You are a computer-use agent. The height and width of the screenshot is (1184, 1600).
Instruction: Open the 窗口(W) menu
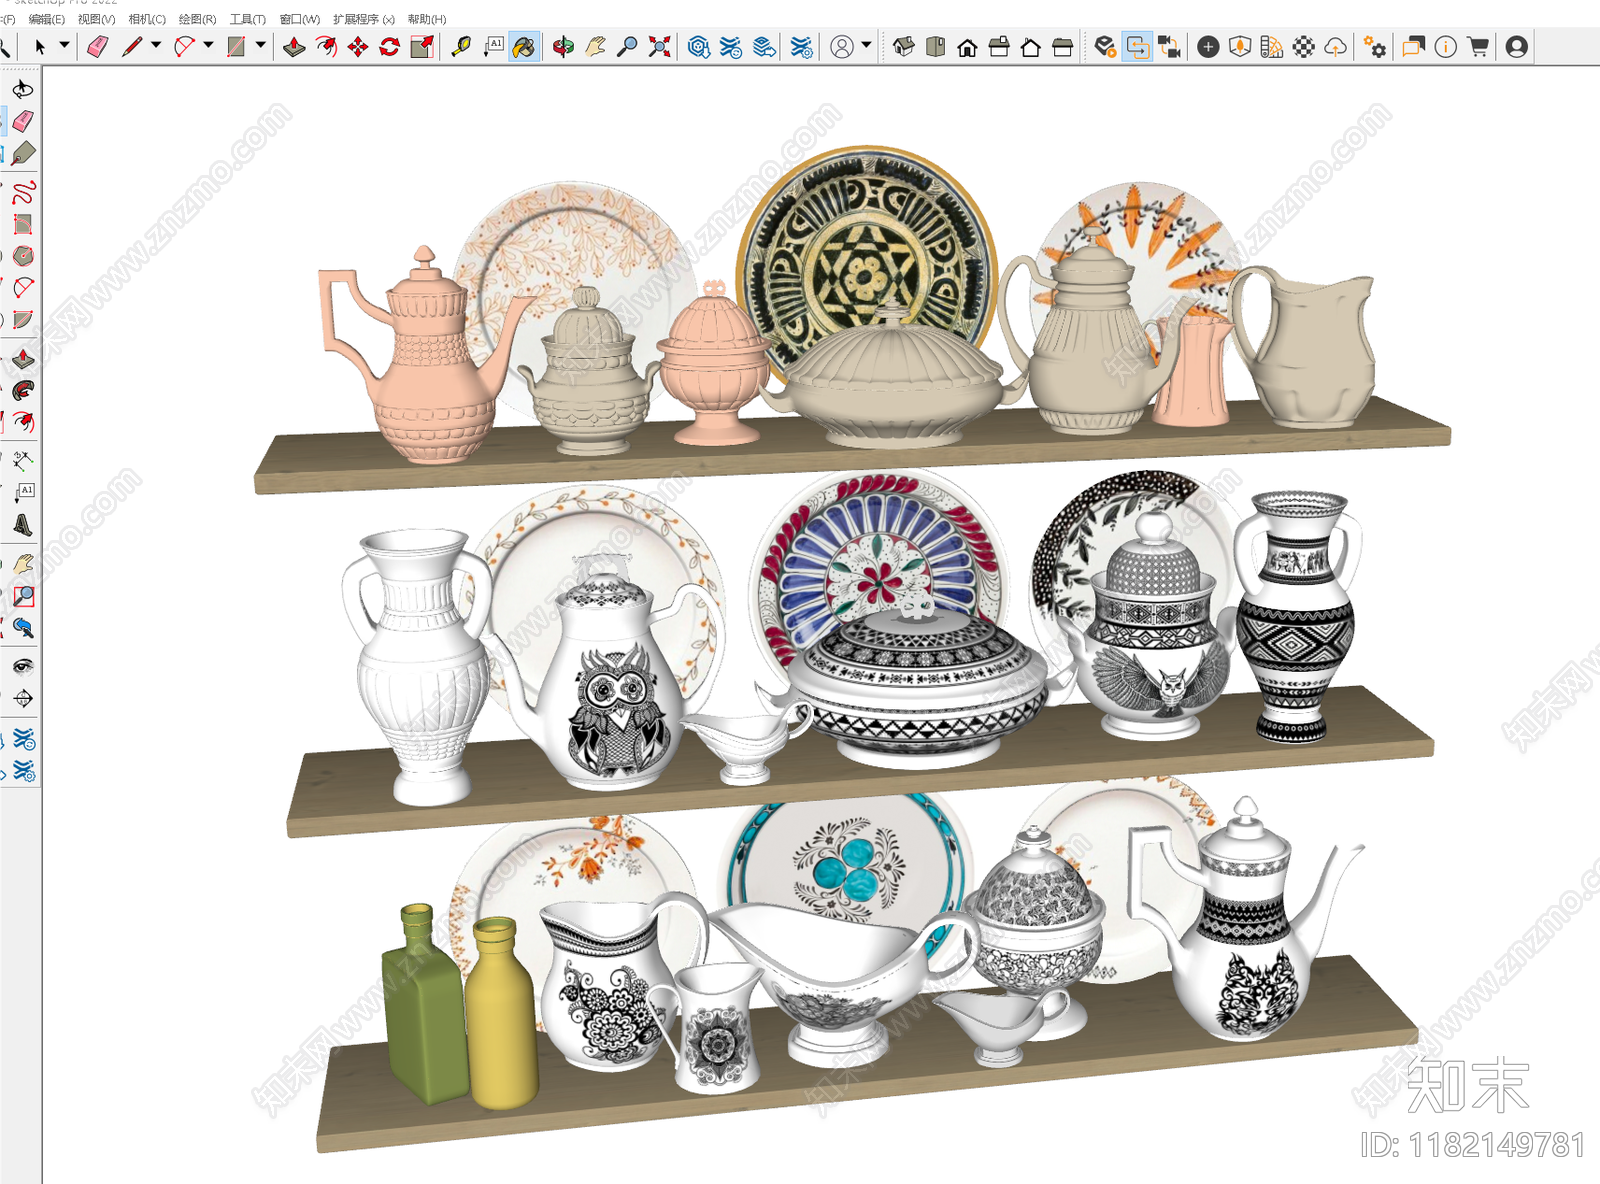300,19
